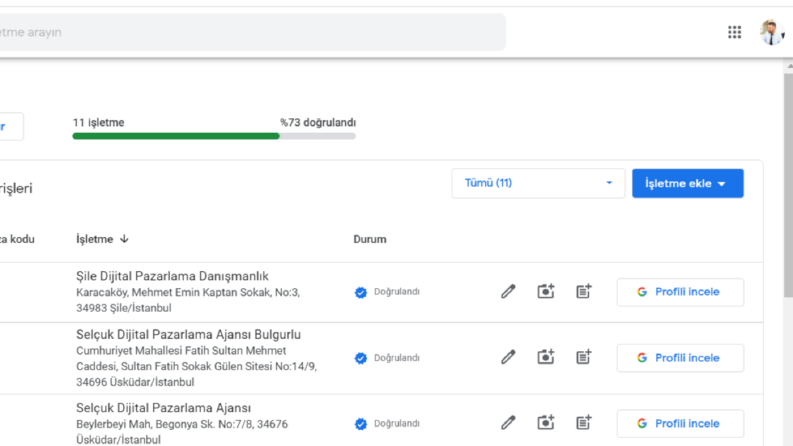This screenshot has width=793, height=446.
Task: Click the business search field
Action: (251, 32)
